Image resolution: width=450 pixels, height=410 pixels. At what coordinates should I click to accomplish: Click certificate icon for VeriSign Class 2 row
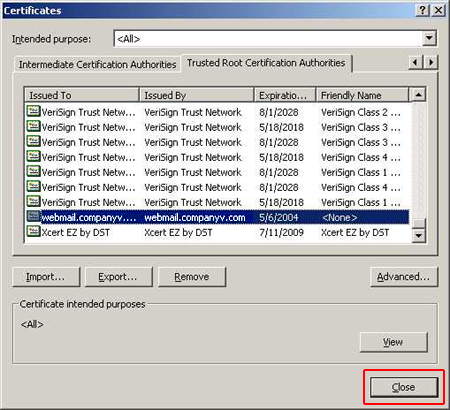pyautogui.click(x=33, y=111)
